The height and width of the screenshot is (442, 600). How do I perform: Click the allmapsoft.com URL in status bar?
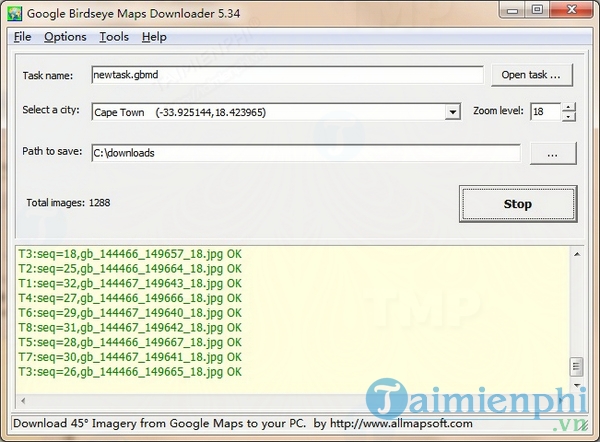coord(401,424)
